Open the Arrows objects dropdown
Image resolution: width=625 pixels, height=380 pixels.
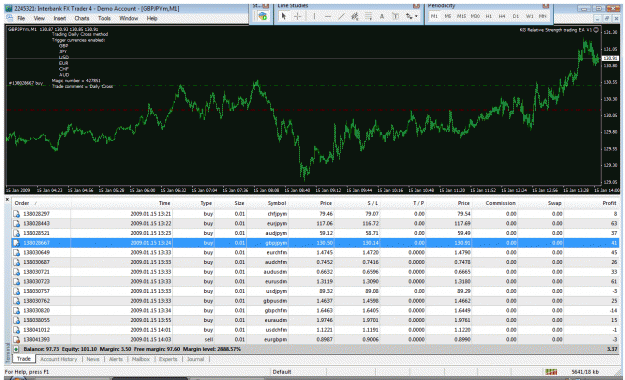coord(412,16)
